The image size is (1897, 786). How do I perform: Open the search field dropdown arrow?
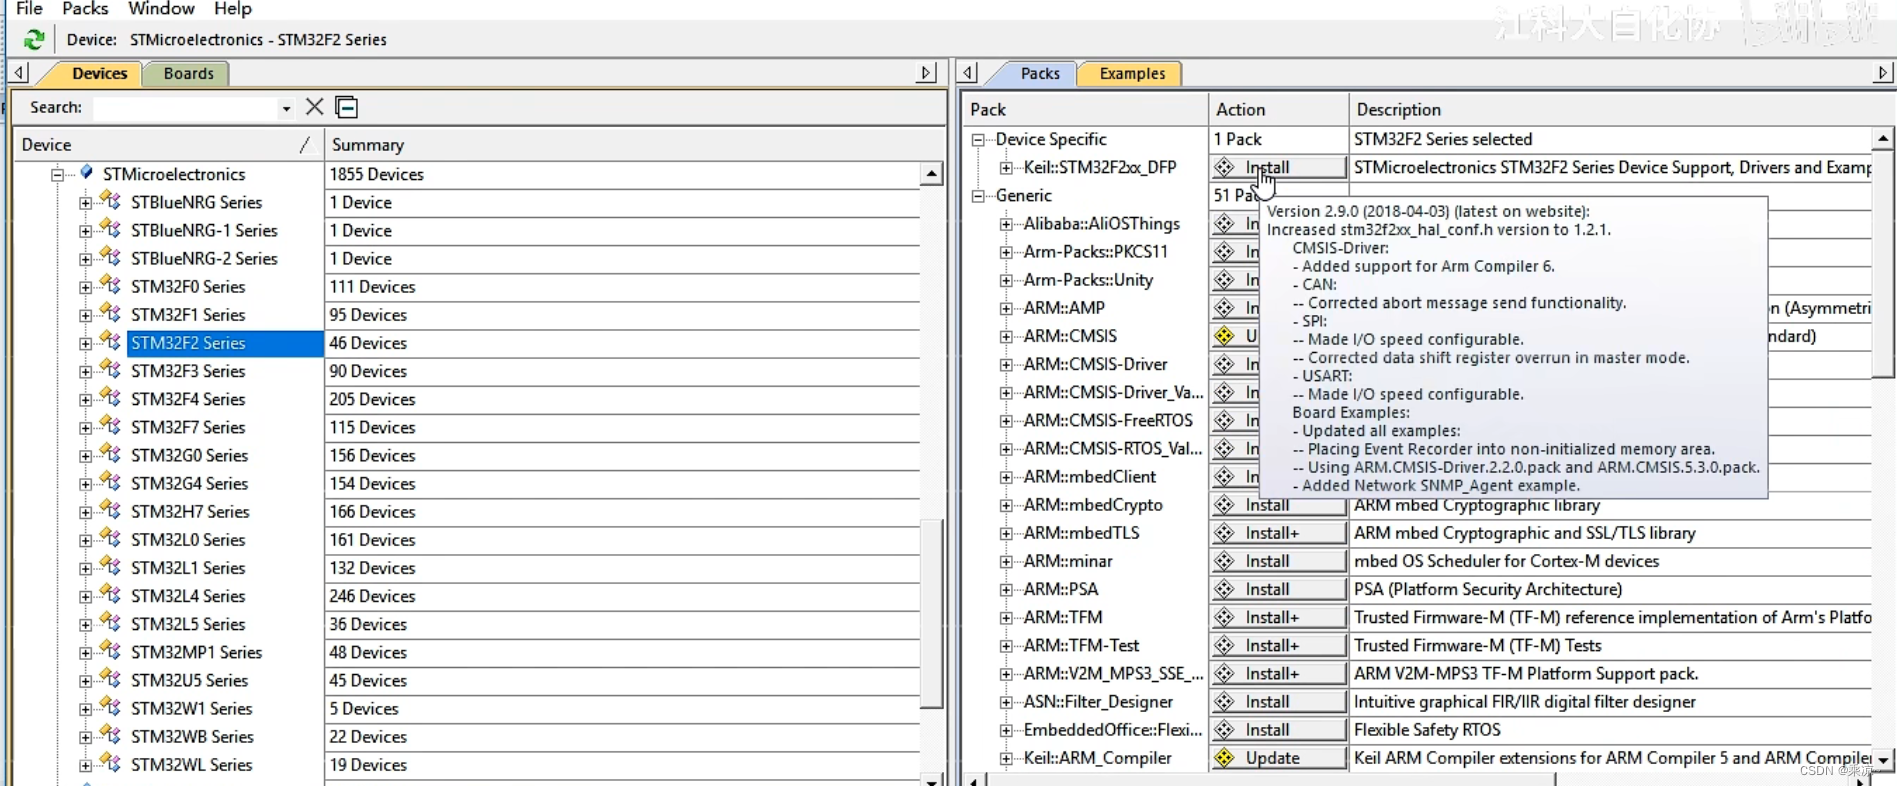point(286,108)
